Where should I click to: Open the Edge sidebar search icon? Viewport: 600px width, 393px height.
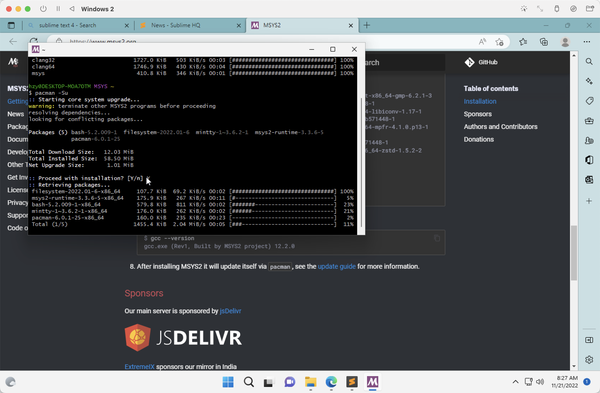click(589, 62)
